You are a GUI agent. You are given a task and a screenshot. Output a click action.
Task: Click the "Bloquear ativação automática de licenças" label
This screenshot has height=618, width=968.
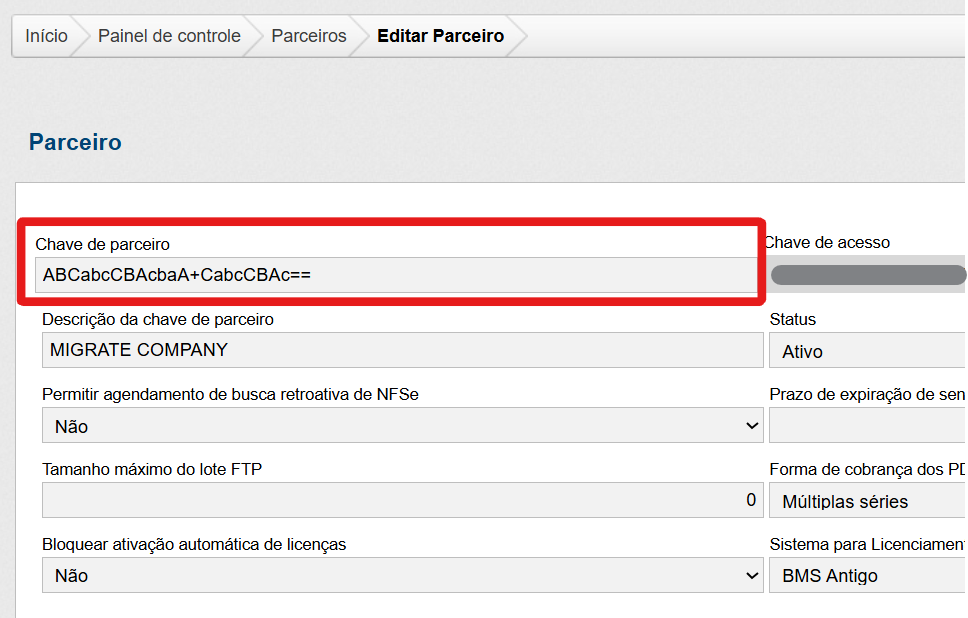tap(194, 544)
